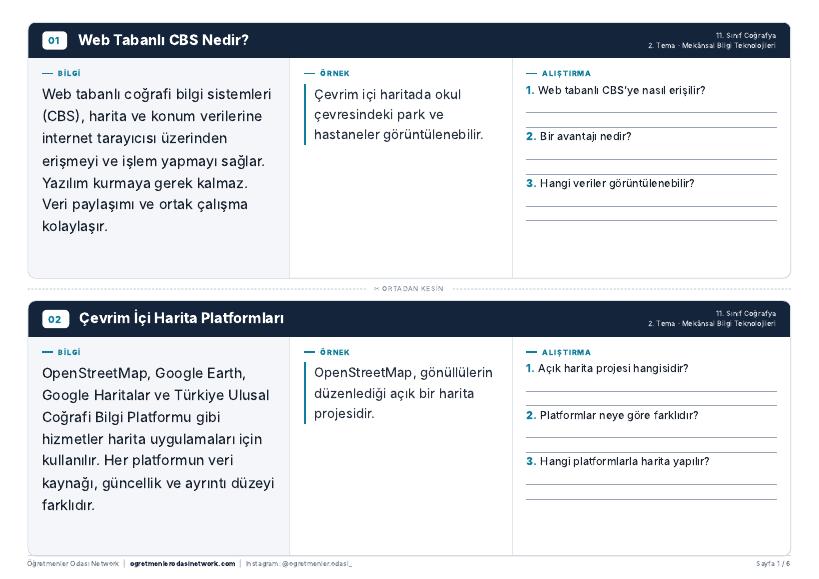Click the ÖRNEK label in card 02
Image resolution: width=819 pixels, height=579 pixels.
335,352
